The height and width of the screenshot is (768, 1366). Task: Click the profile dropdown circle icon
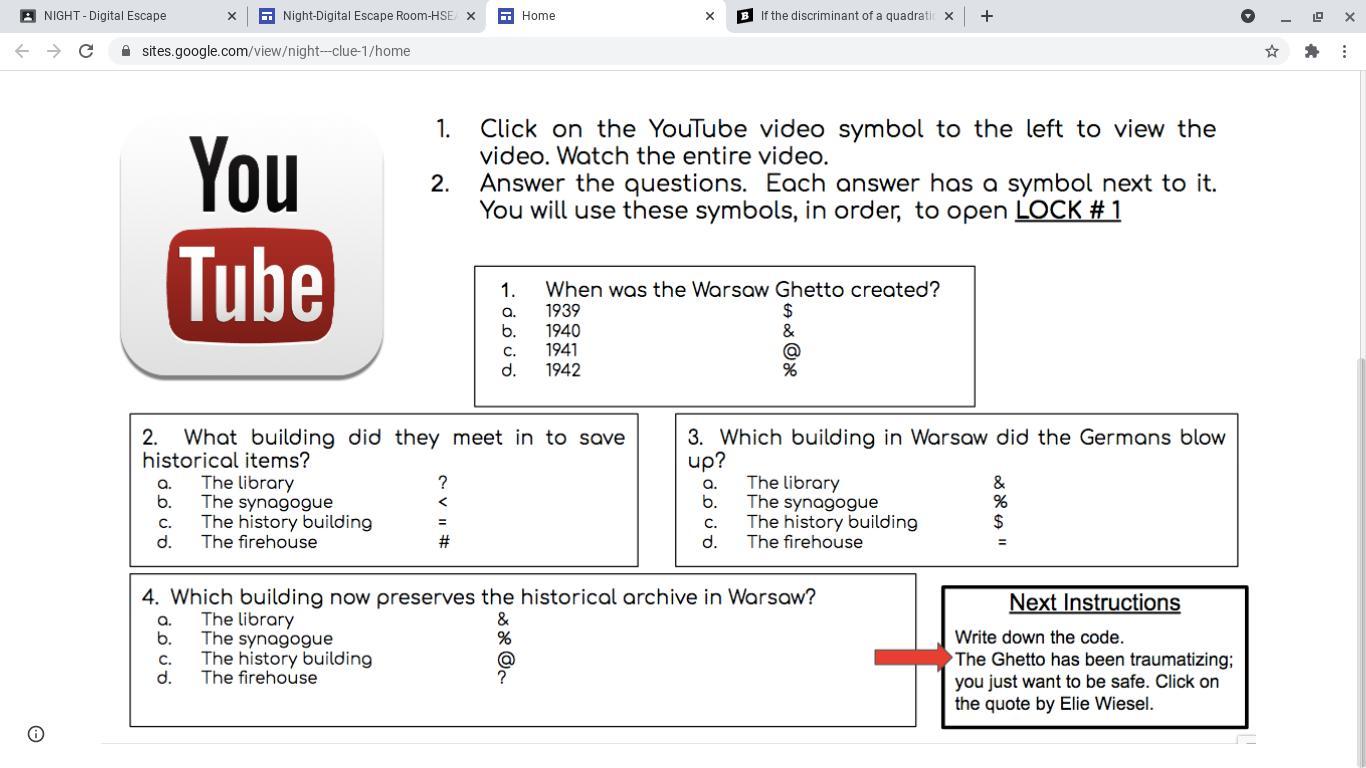(x=1248, y=16)
